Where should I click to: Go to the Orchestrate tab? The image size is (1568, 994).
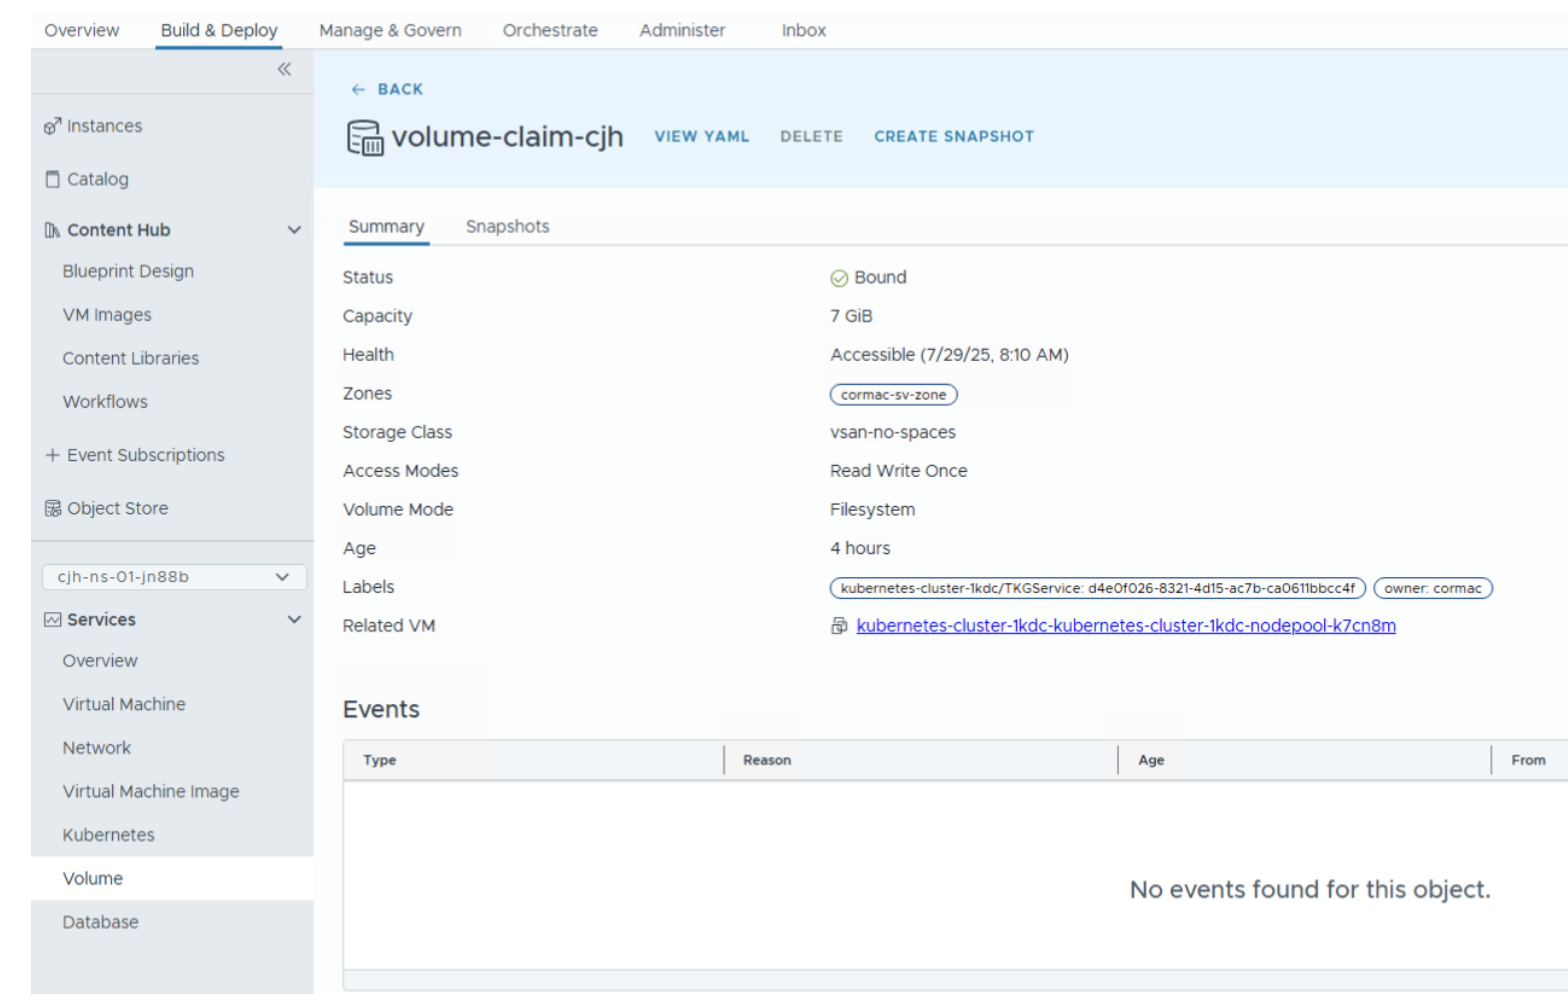pos(550,30)
